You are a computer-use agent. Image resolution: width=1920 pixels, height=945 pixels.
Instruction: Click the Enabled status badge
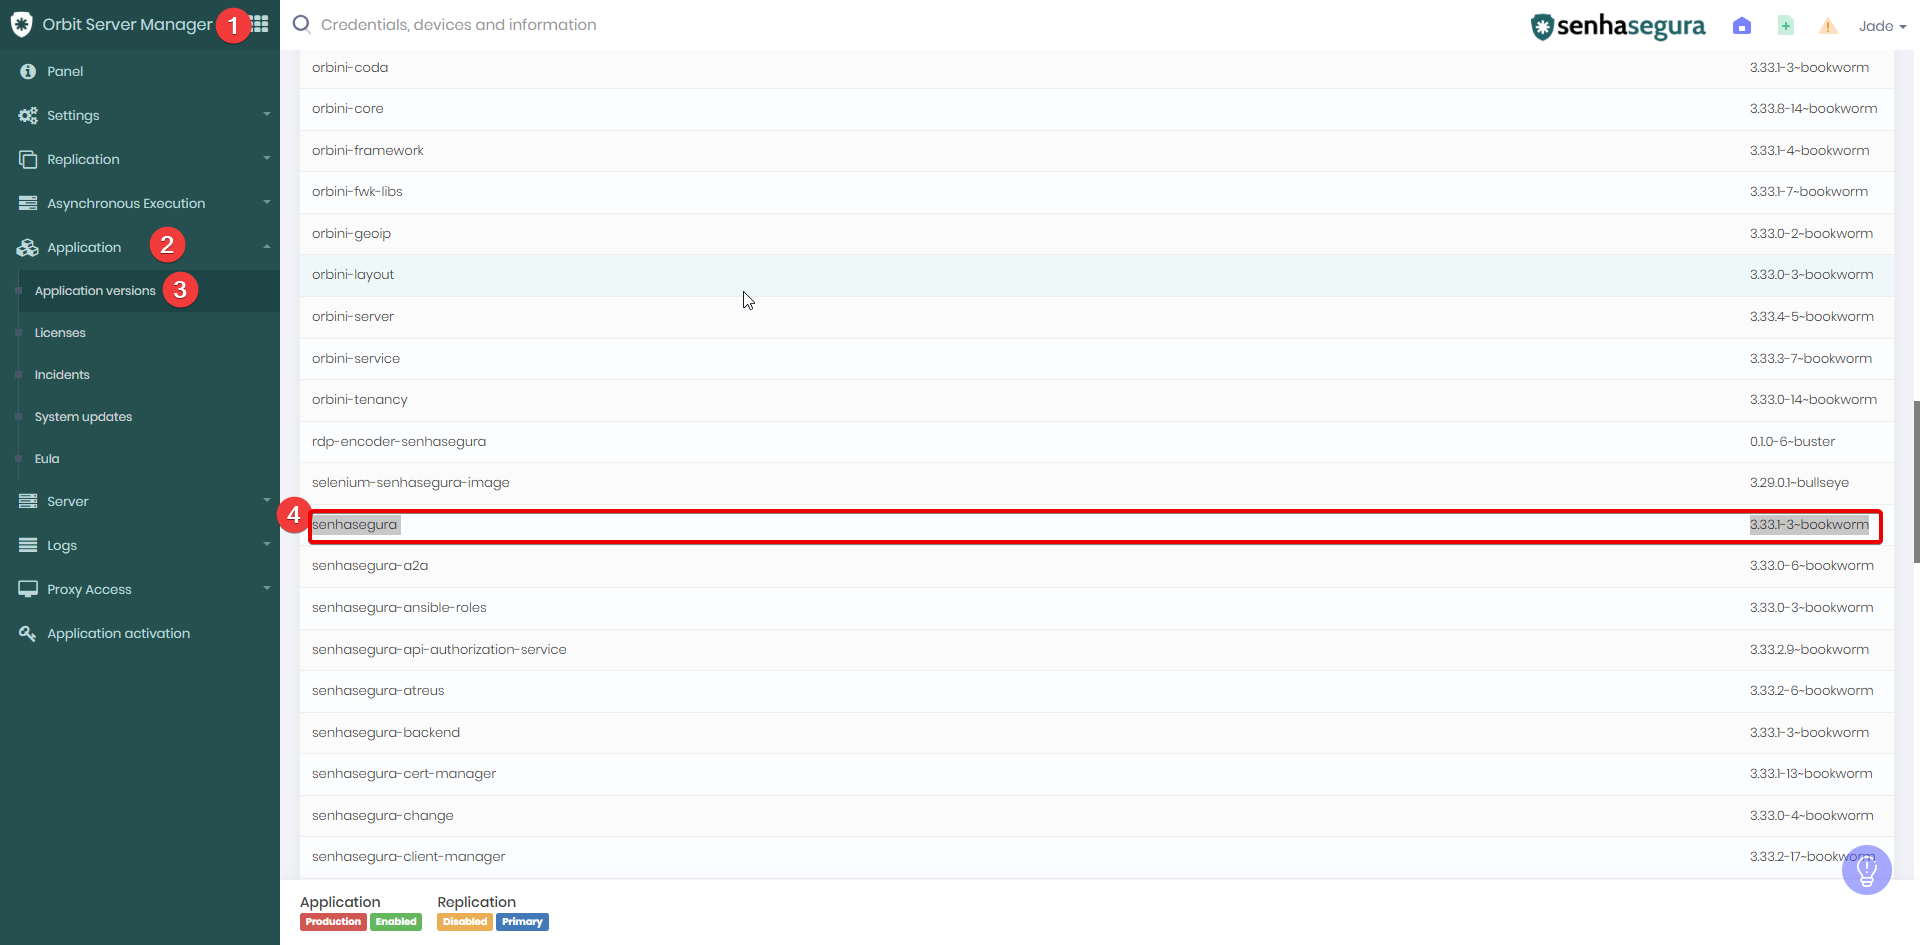396,922
